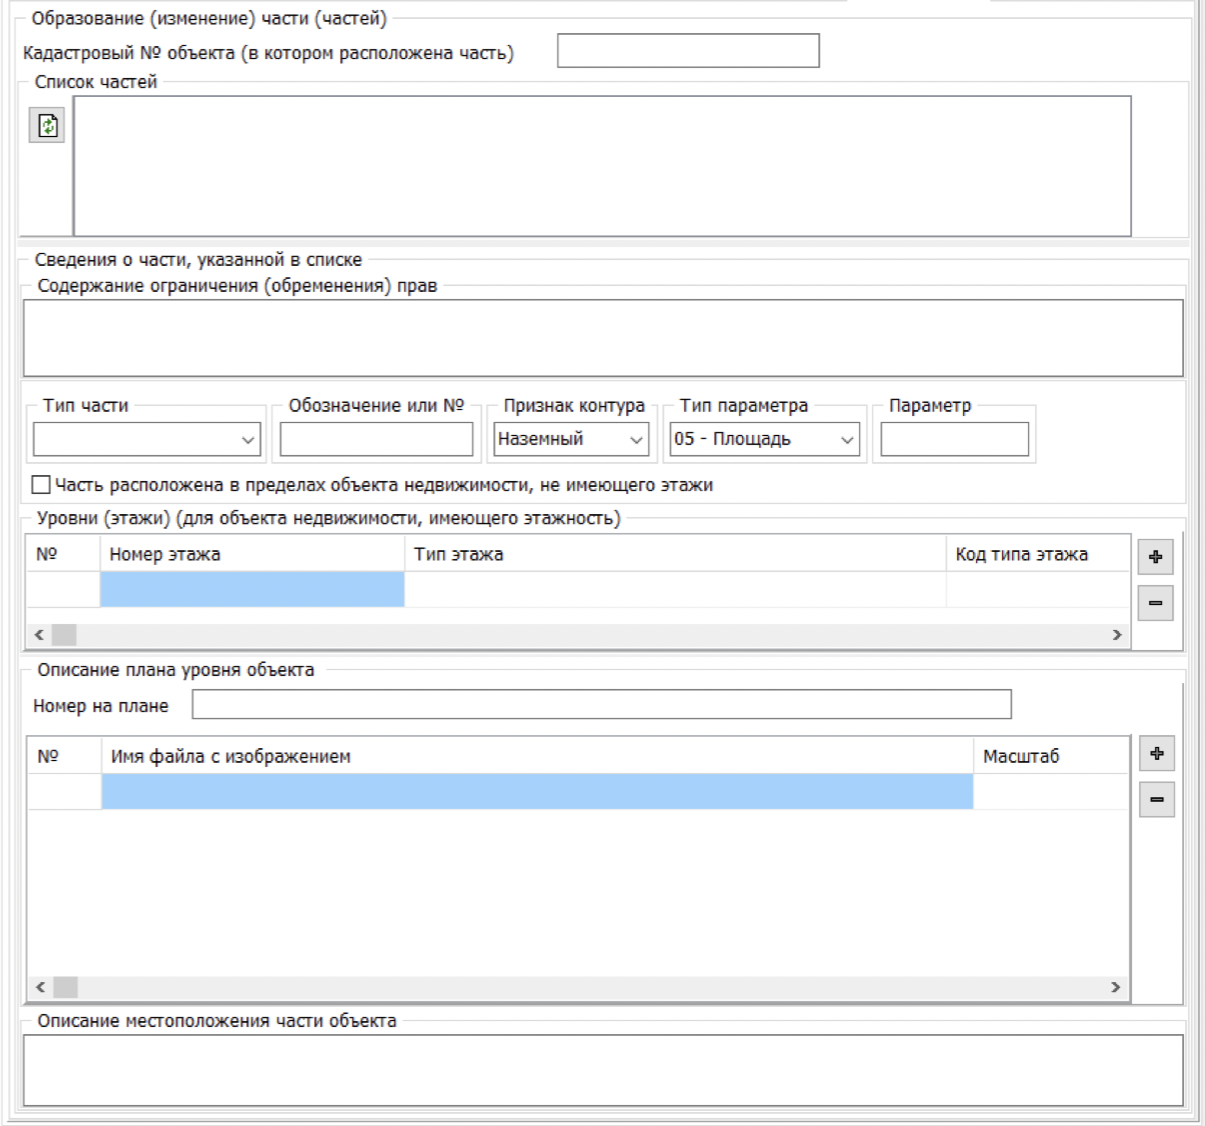Focus the Параметр input field
Viewport: 1206px width, 1126px height.
[954, 439]
